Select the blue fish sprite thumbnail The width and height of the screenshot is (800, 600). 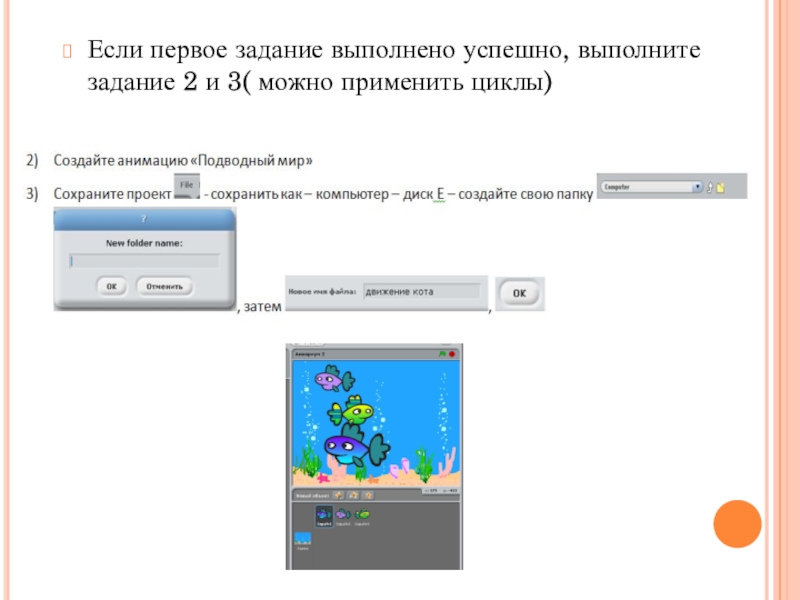(x=324, y=515)
